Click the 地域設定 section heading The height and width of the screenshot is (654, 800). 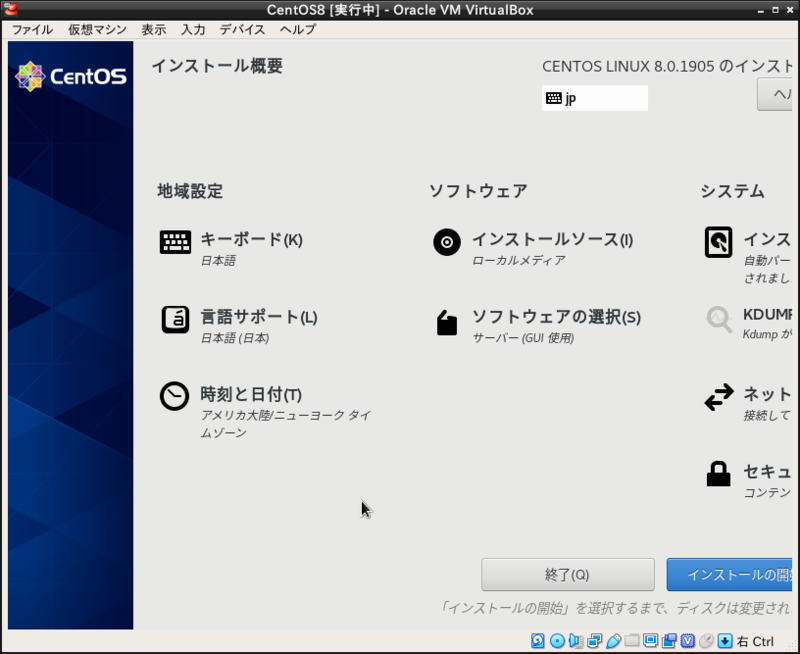[190, 191]
